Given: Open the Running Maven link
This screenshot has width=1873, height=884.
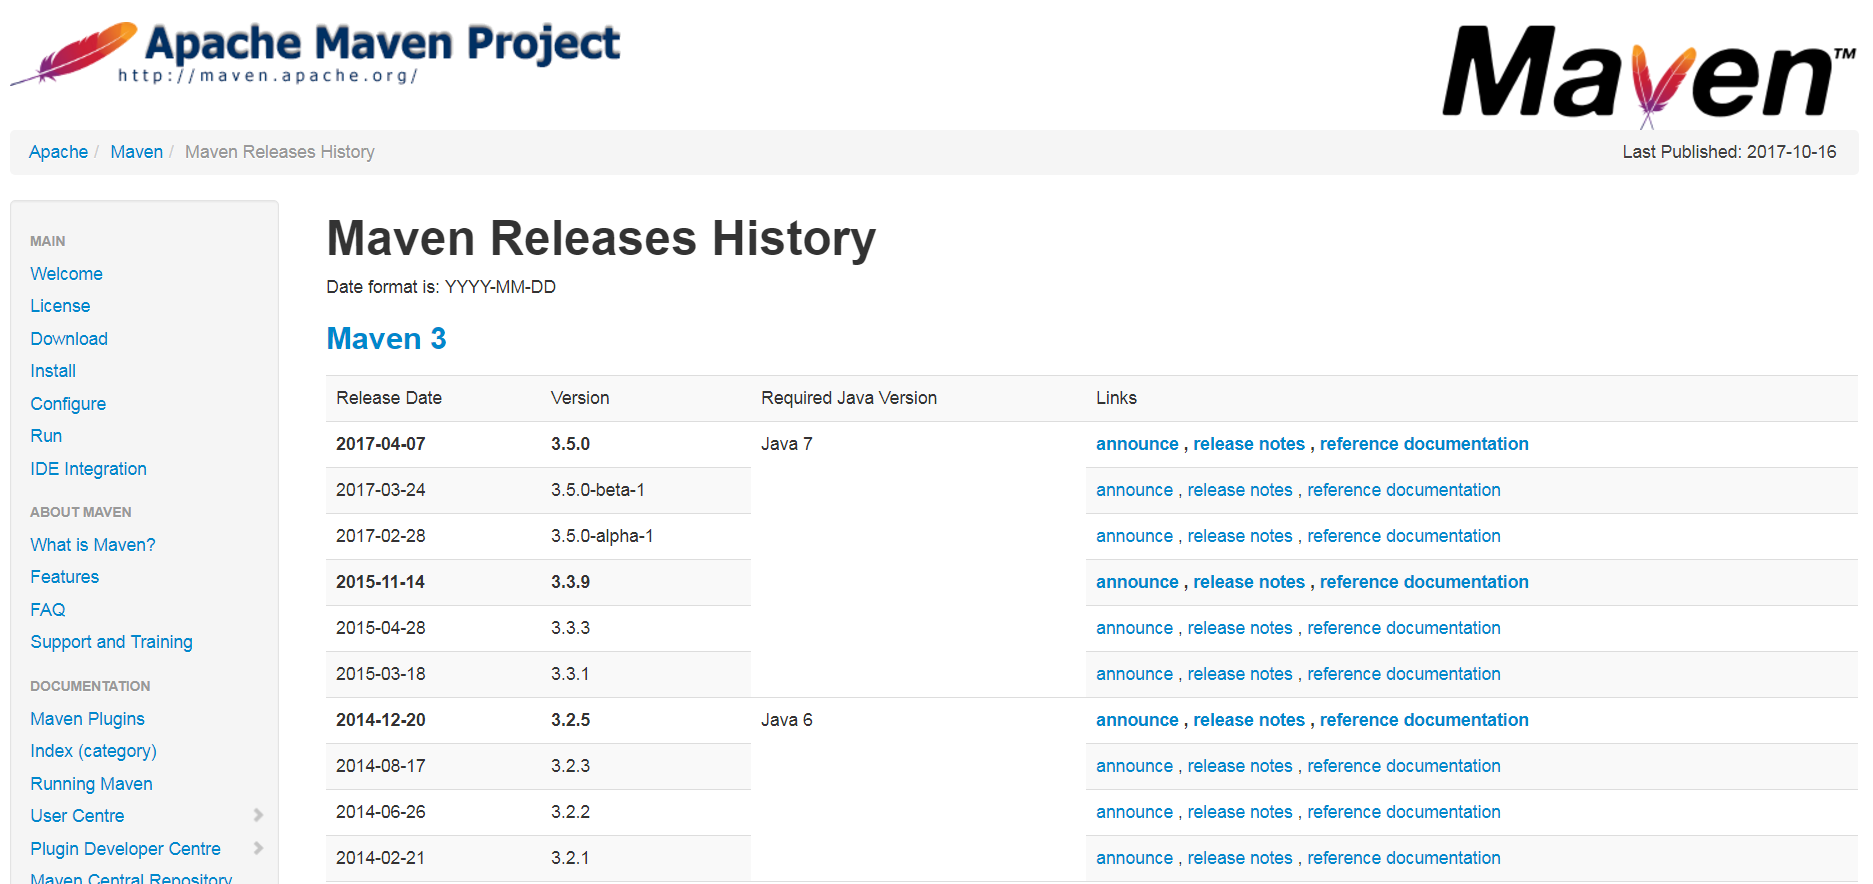Looking at the screenshot, I should click(91, 784).
